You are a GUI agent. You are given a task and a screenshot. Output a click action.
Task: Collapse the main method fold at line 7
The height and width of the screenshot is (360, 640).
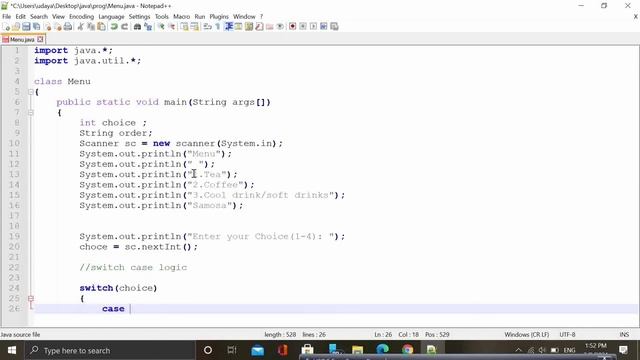pos(31,113)
